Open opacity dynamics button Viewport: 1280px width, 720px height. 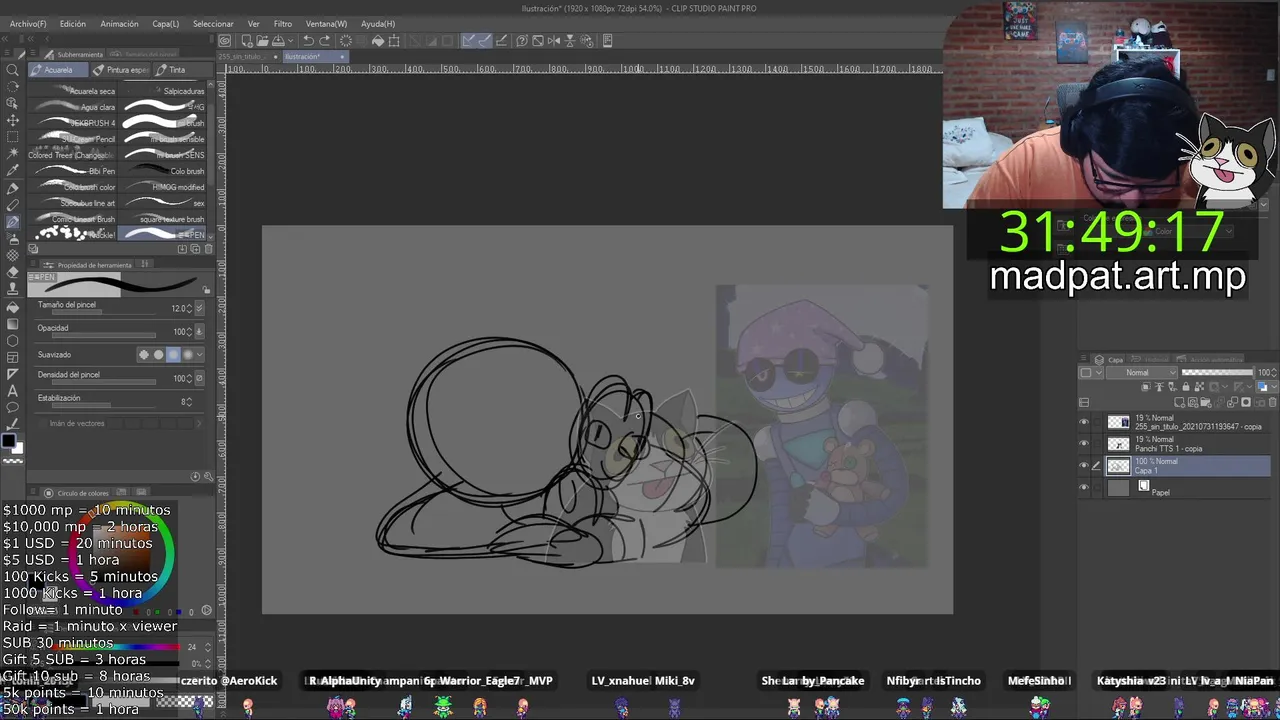[x=200, y=331]
